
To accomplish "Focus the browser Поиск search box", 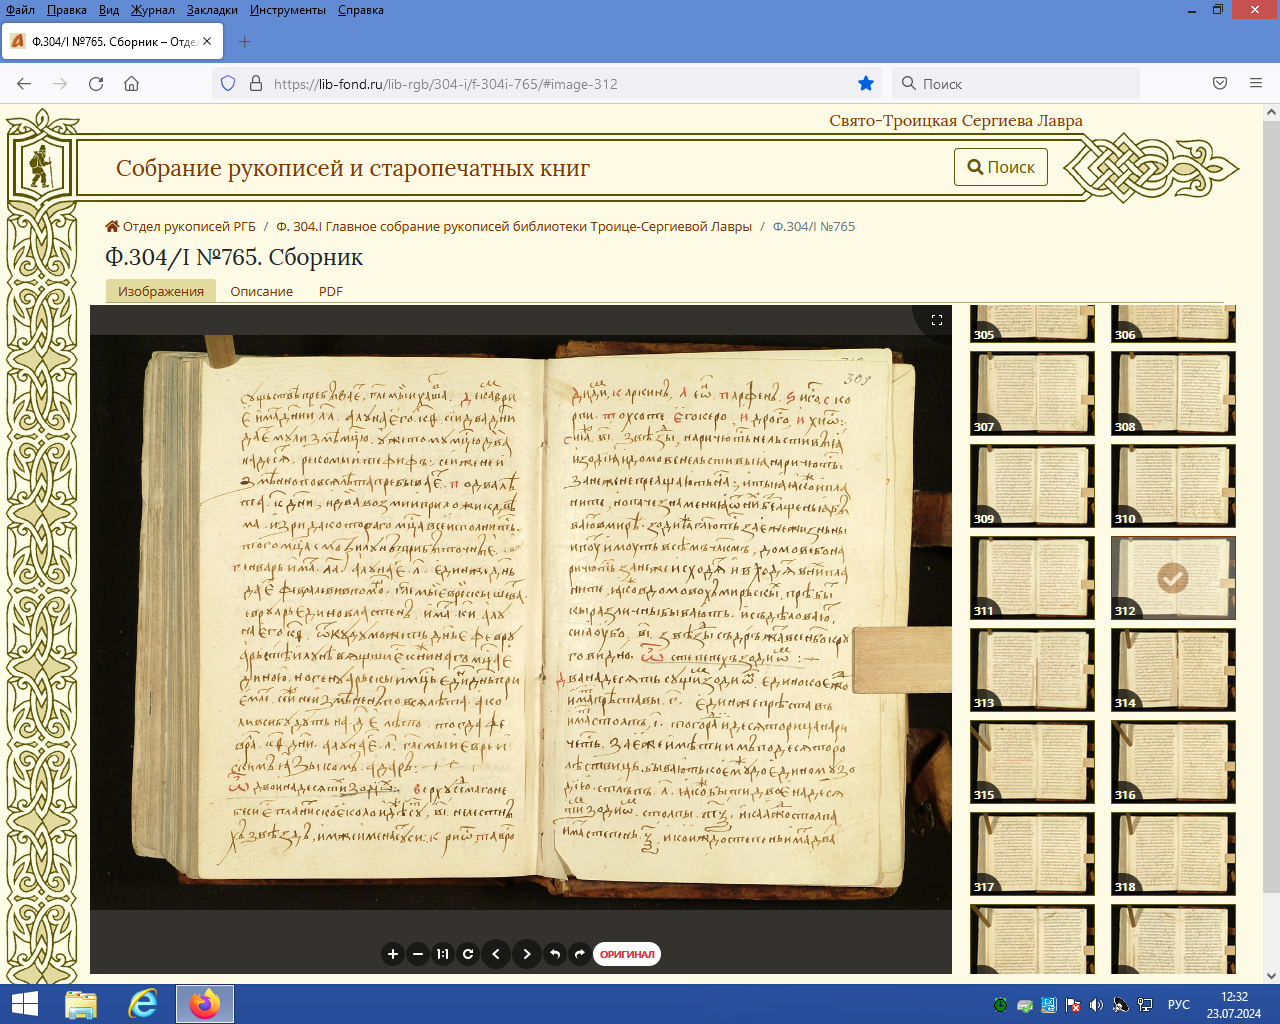I will (1015, 84).
